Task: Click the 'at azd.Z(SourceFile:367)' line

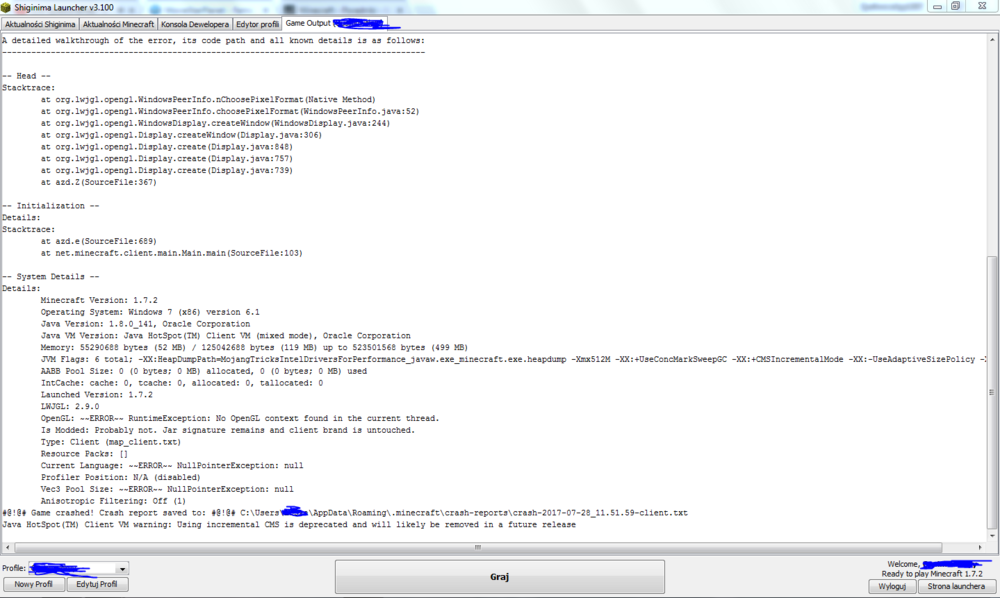Action: pyautogui.click(x=99, y=182)
